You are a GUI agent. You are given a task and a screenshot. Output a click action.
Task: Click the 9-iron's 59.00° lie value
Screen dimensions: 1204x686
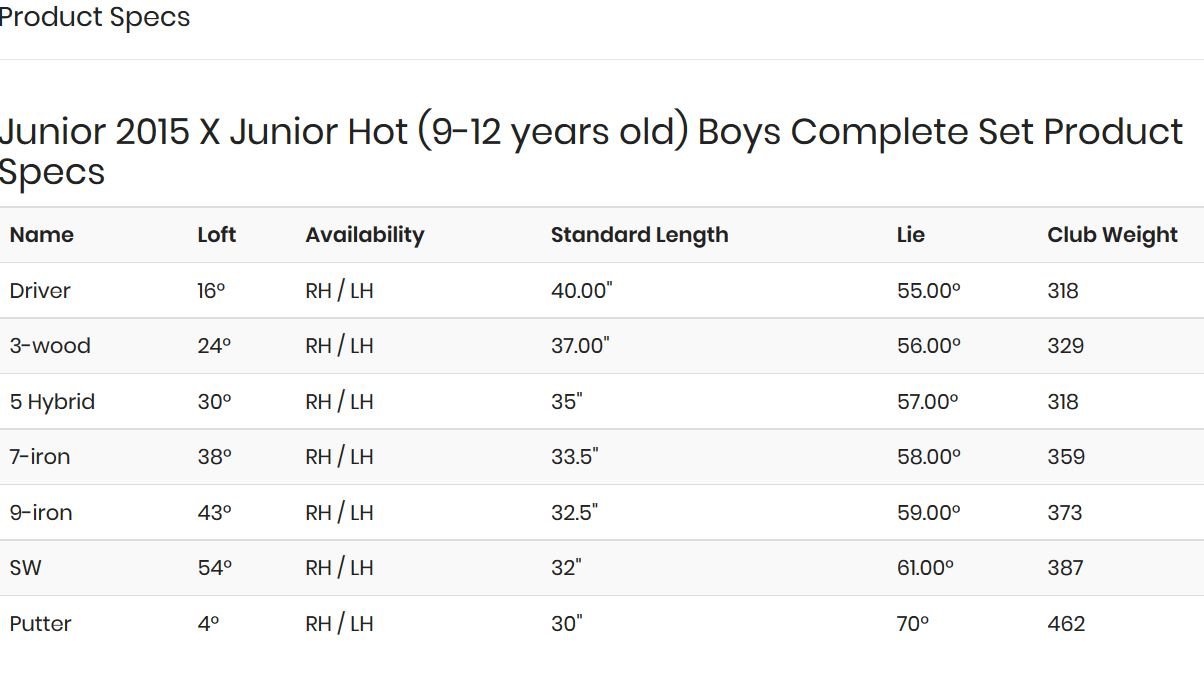coord(928,513)
